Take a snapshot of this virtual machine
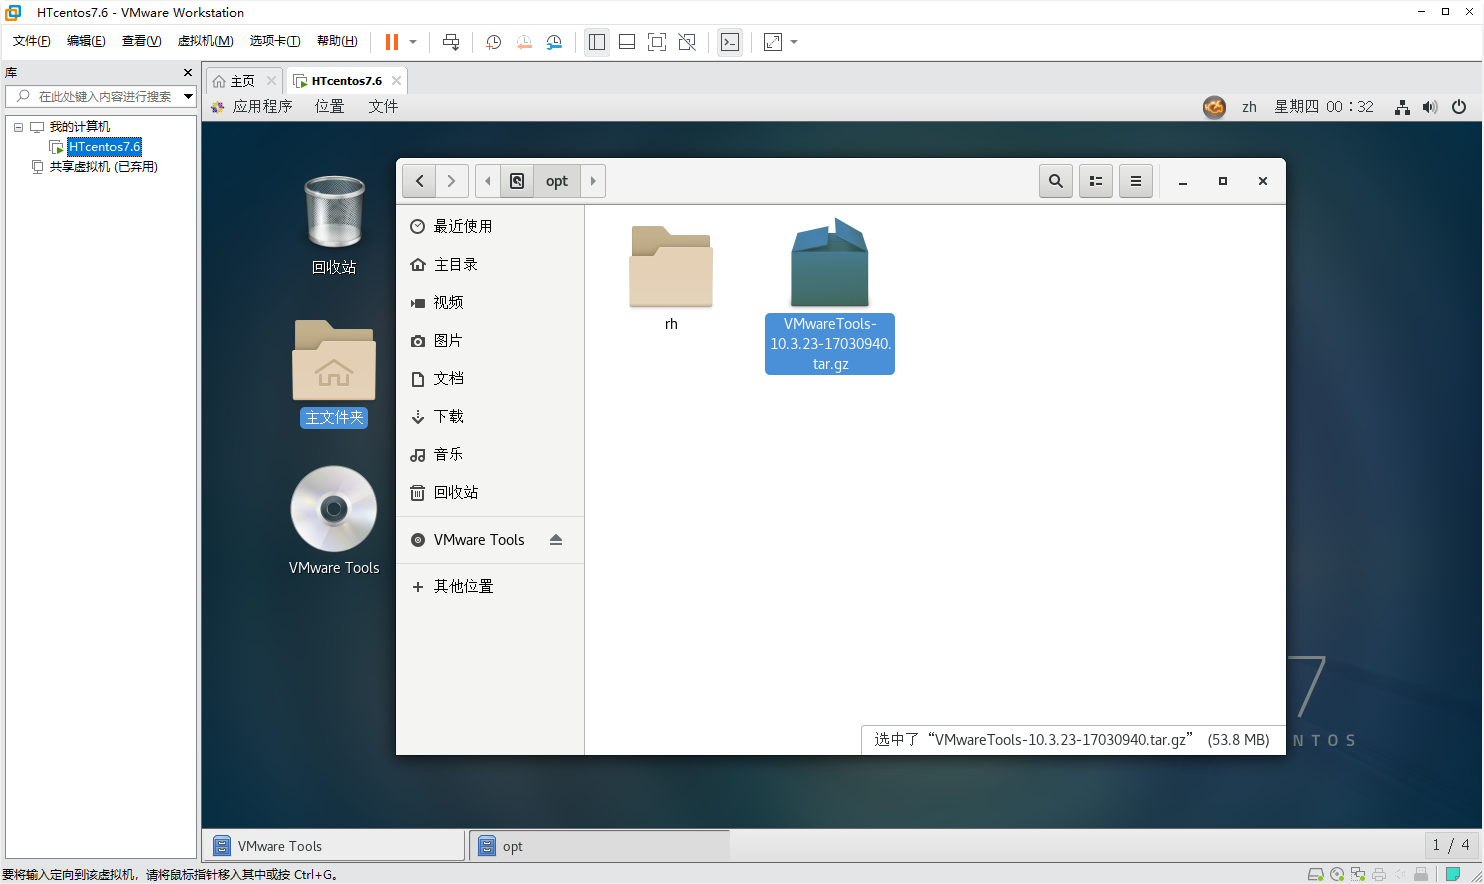This screenshot has height=884, width=1484. 493,42
